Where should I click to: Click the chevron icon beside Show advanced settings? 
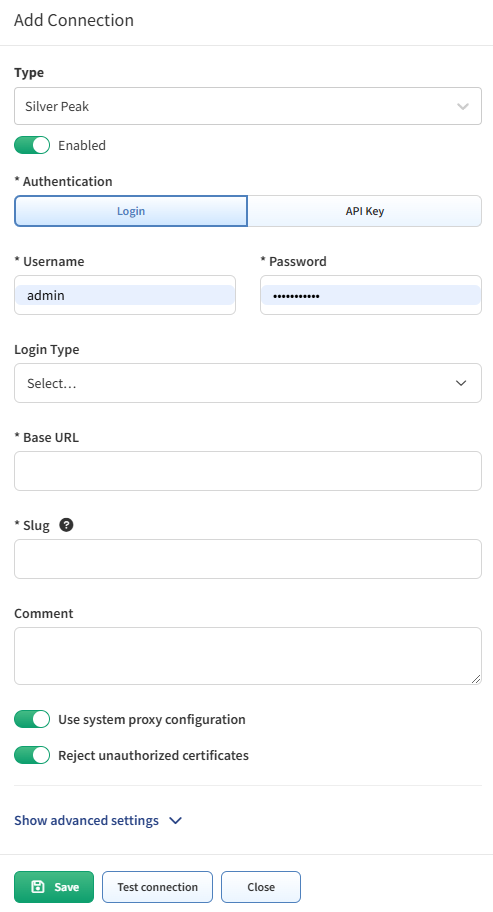click(175, 820)
